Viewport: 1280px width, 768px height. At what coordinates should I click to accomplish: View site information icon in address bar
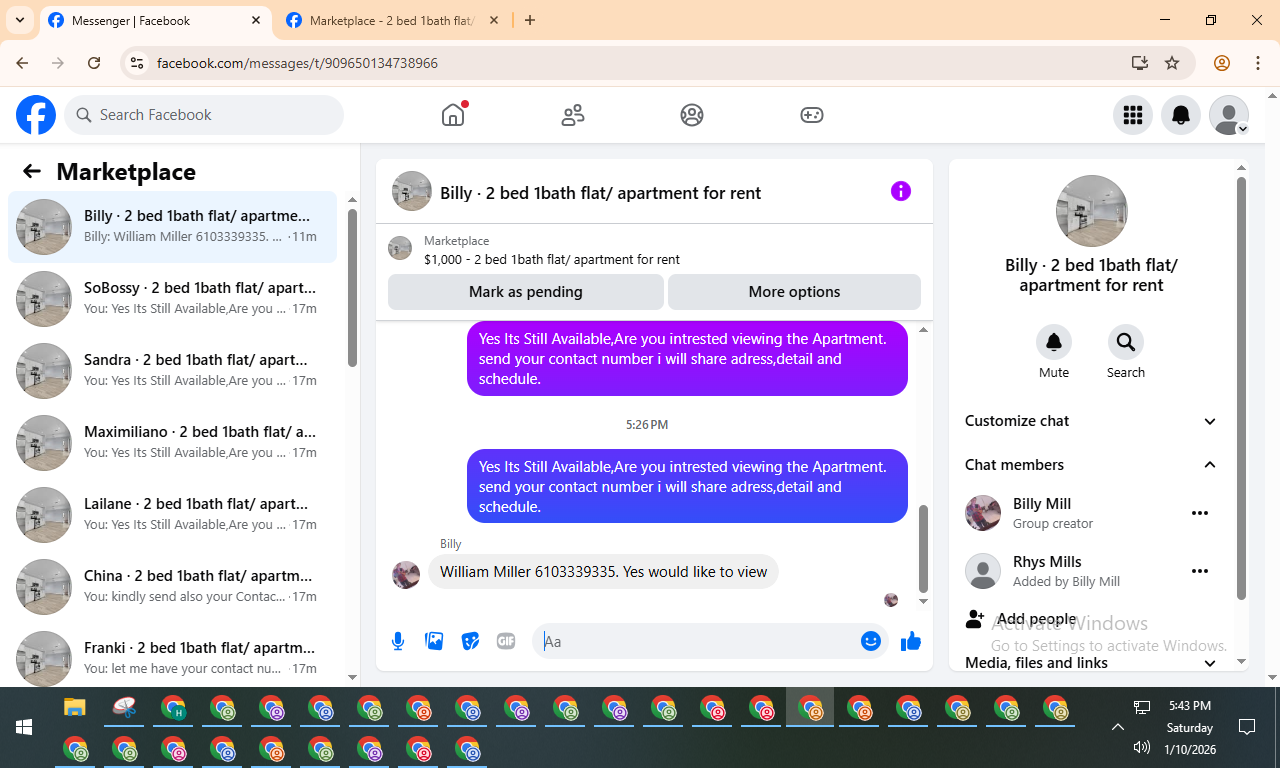click(x=138, y=63)
